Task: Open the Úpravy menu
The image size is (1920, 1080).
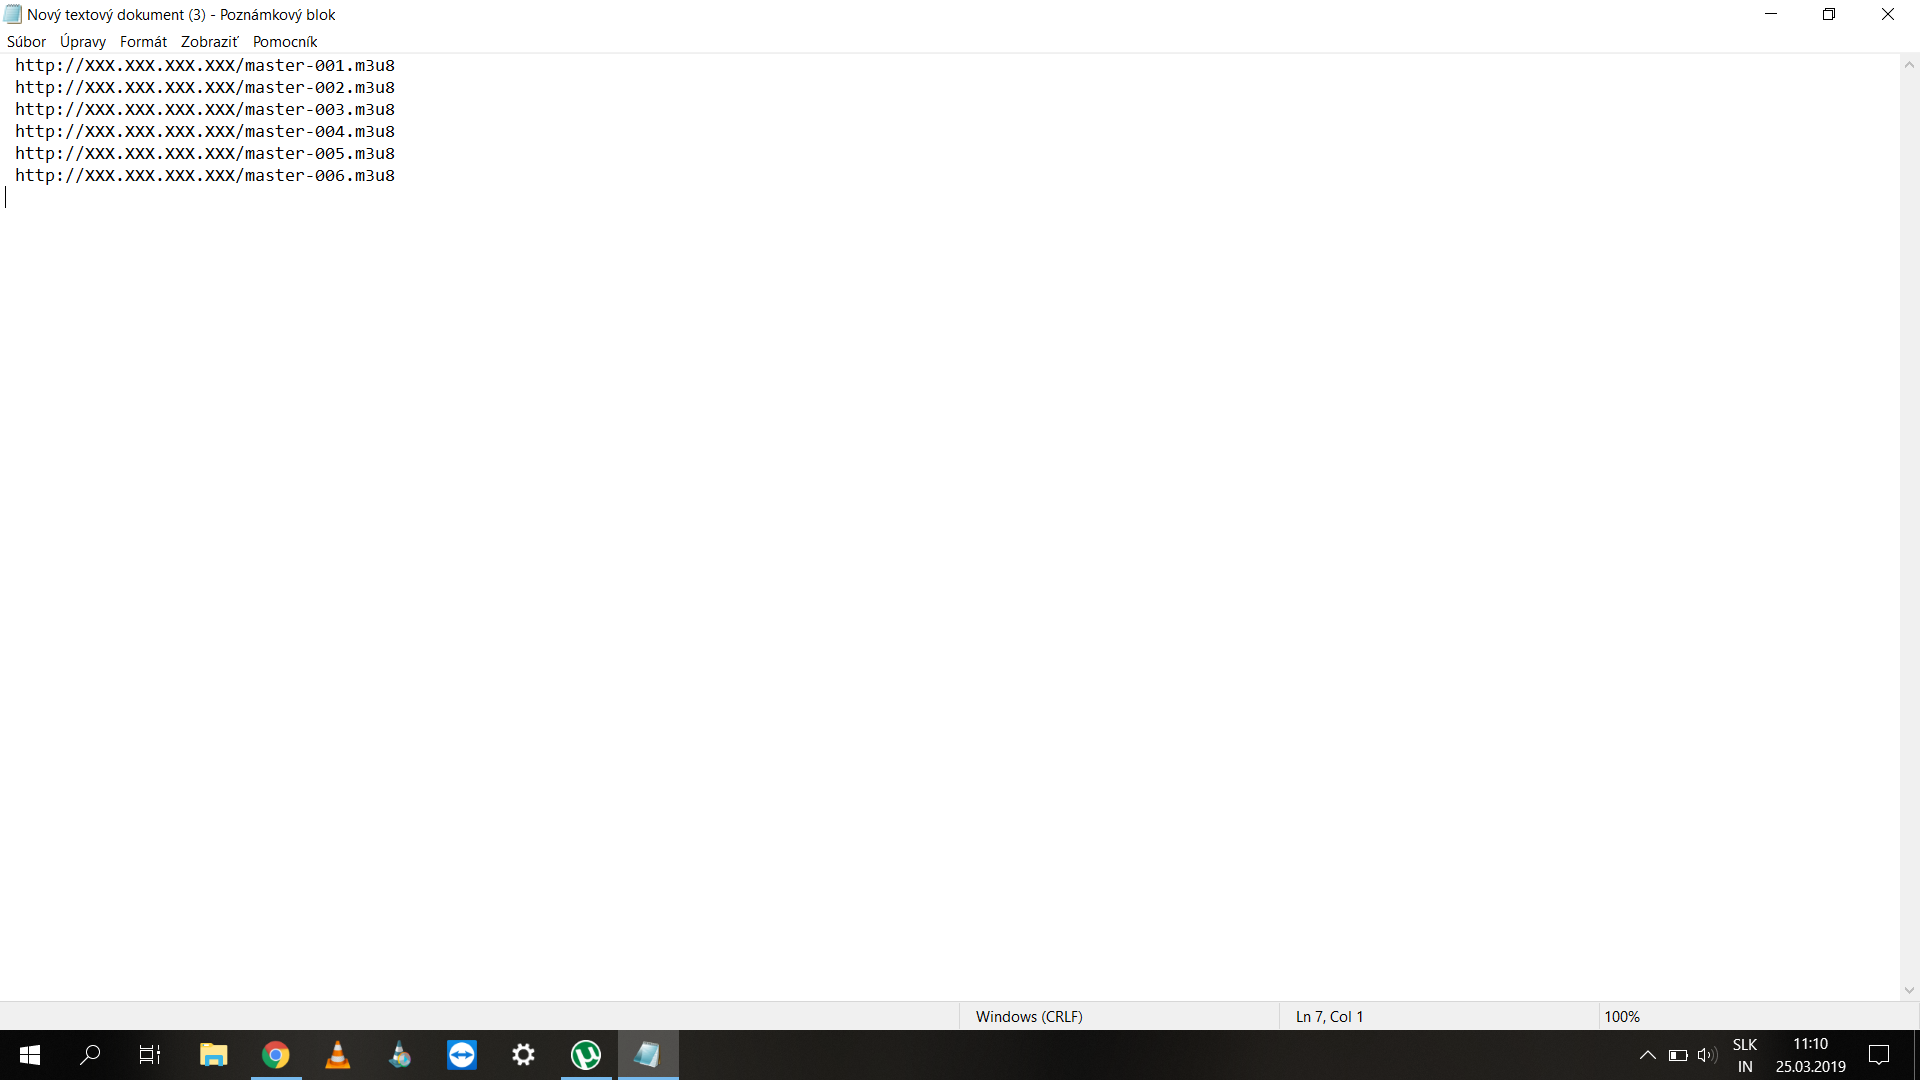Action: (x=82, y=41)
